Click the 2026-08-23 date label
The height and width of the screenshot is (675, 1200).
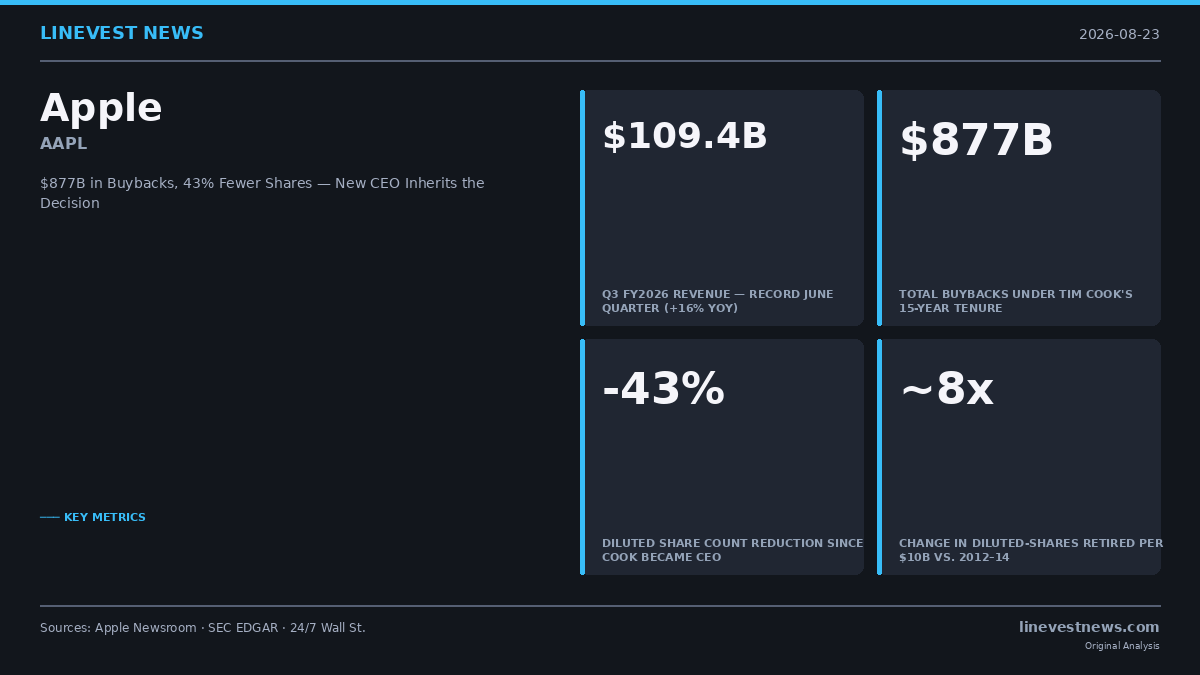coord(1119,35)
